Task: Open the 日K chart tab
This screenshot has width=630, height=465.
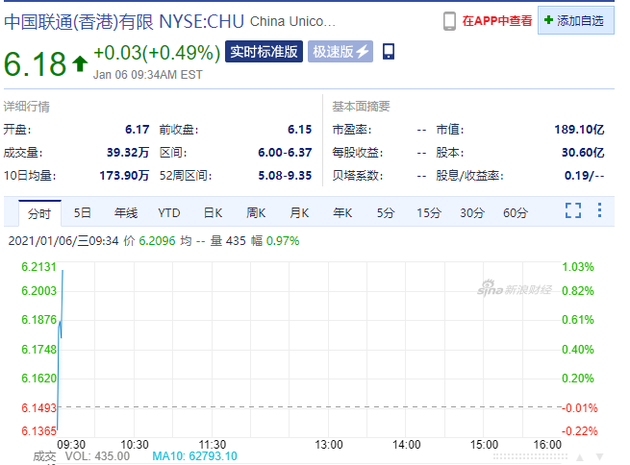Action: pos(213,213)
